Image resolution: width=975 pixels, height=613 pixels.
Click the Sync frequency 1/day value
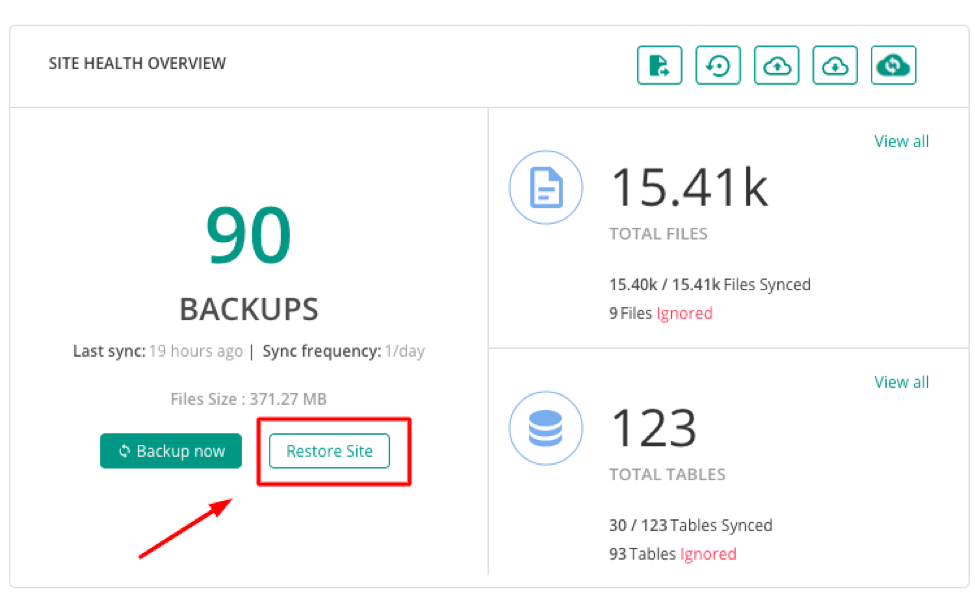[405, 351]
